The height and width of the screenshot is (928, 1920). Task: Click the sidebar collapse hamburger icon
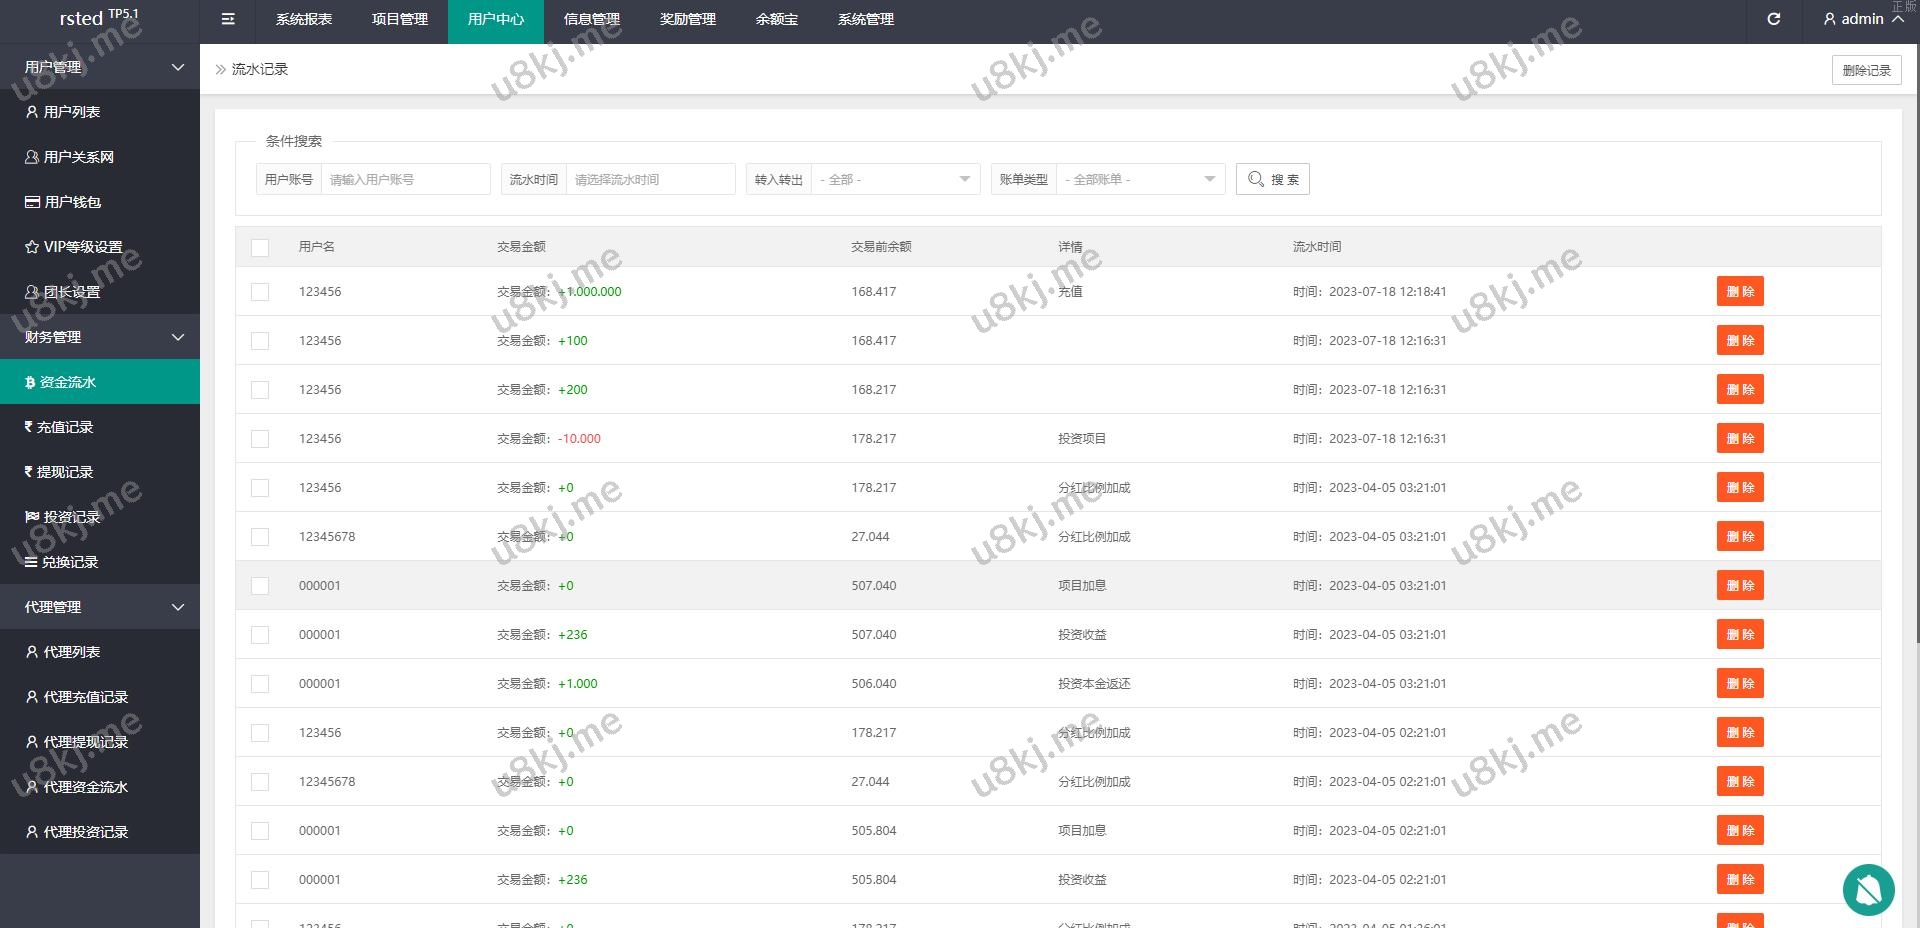tap(228, 19)
